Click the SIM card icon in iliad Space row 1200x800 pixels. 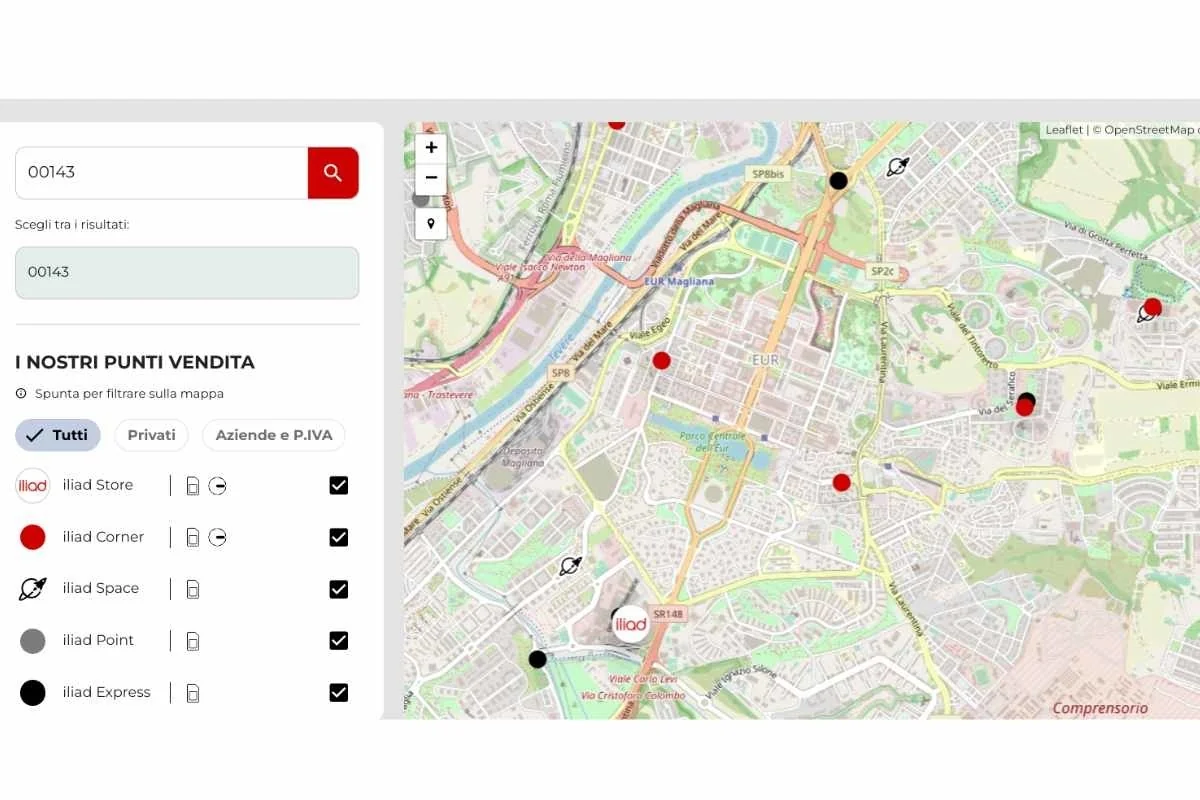192,589
